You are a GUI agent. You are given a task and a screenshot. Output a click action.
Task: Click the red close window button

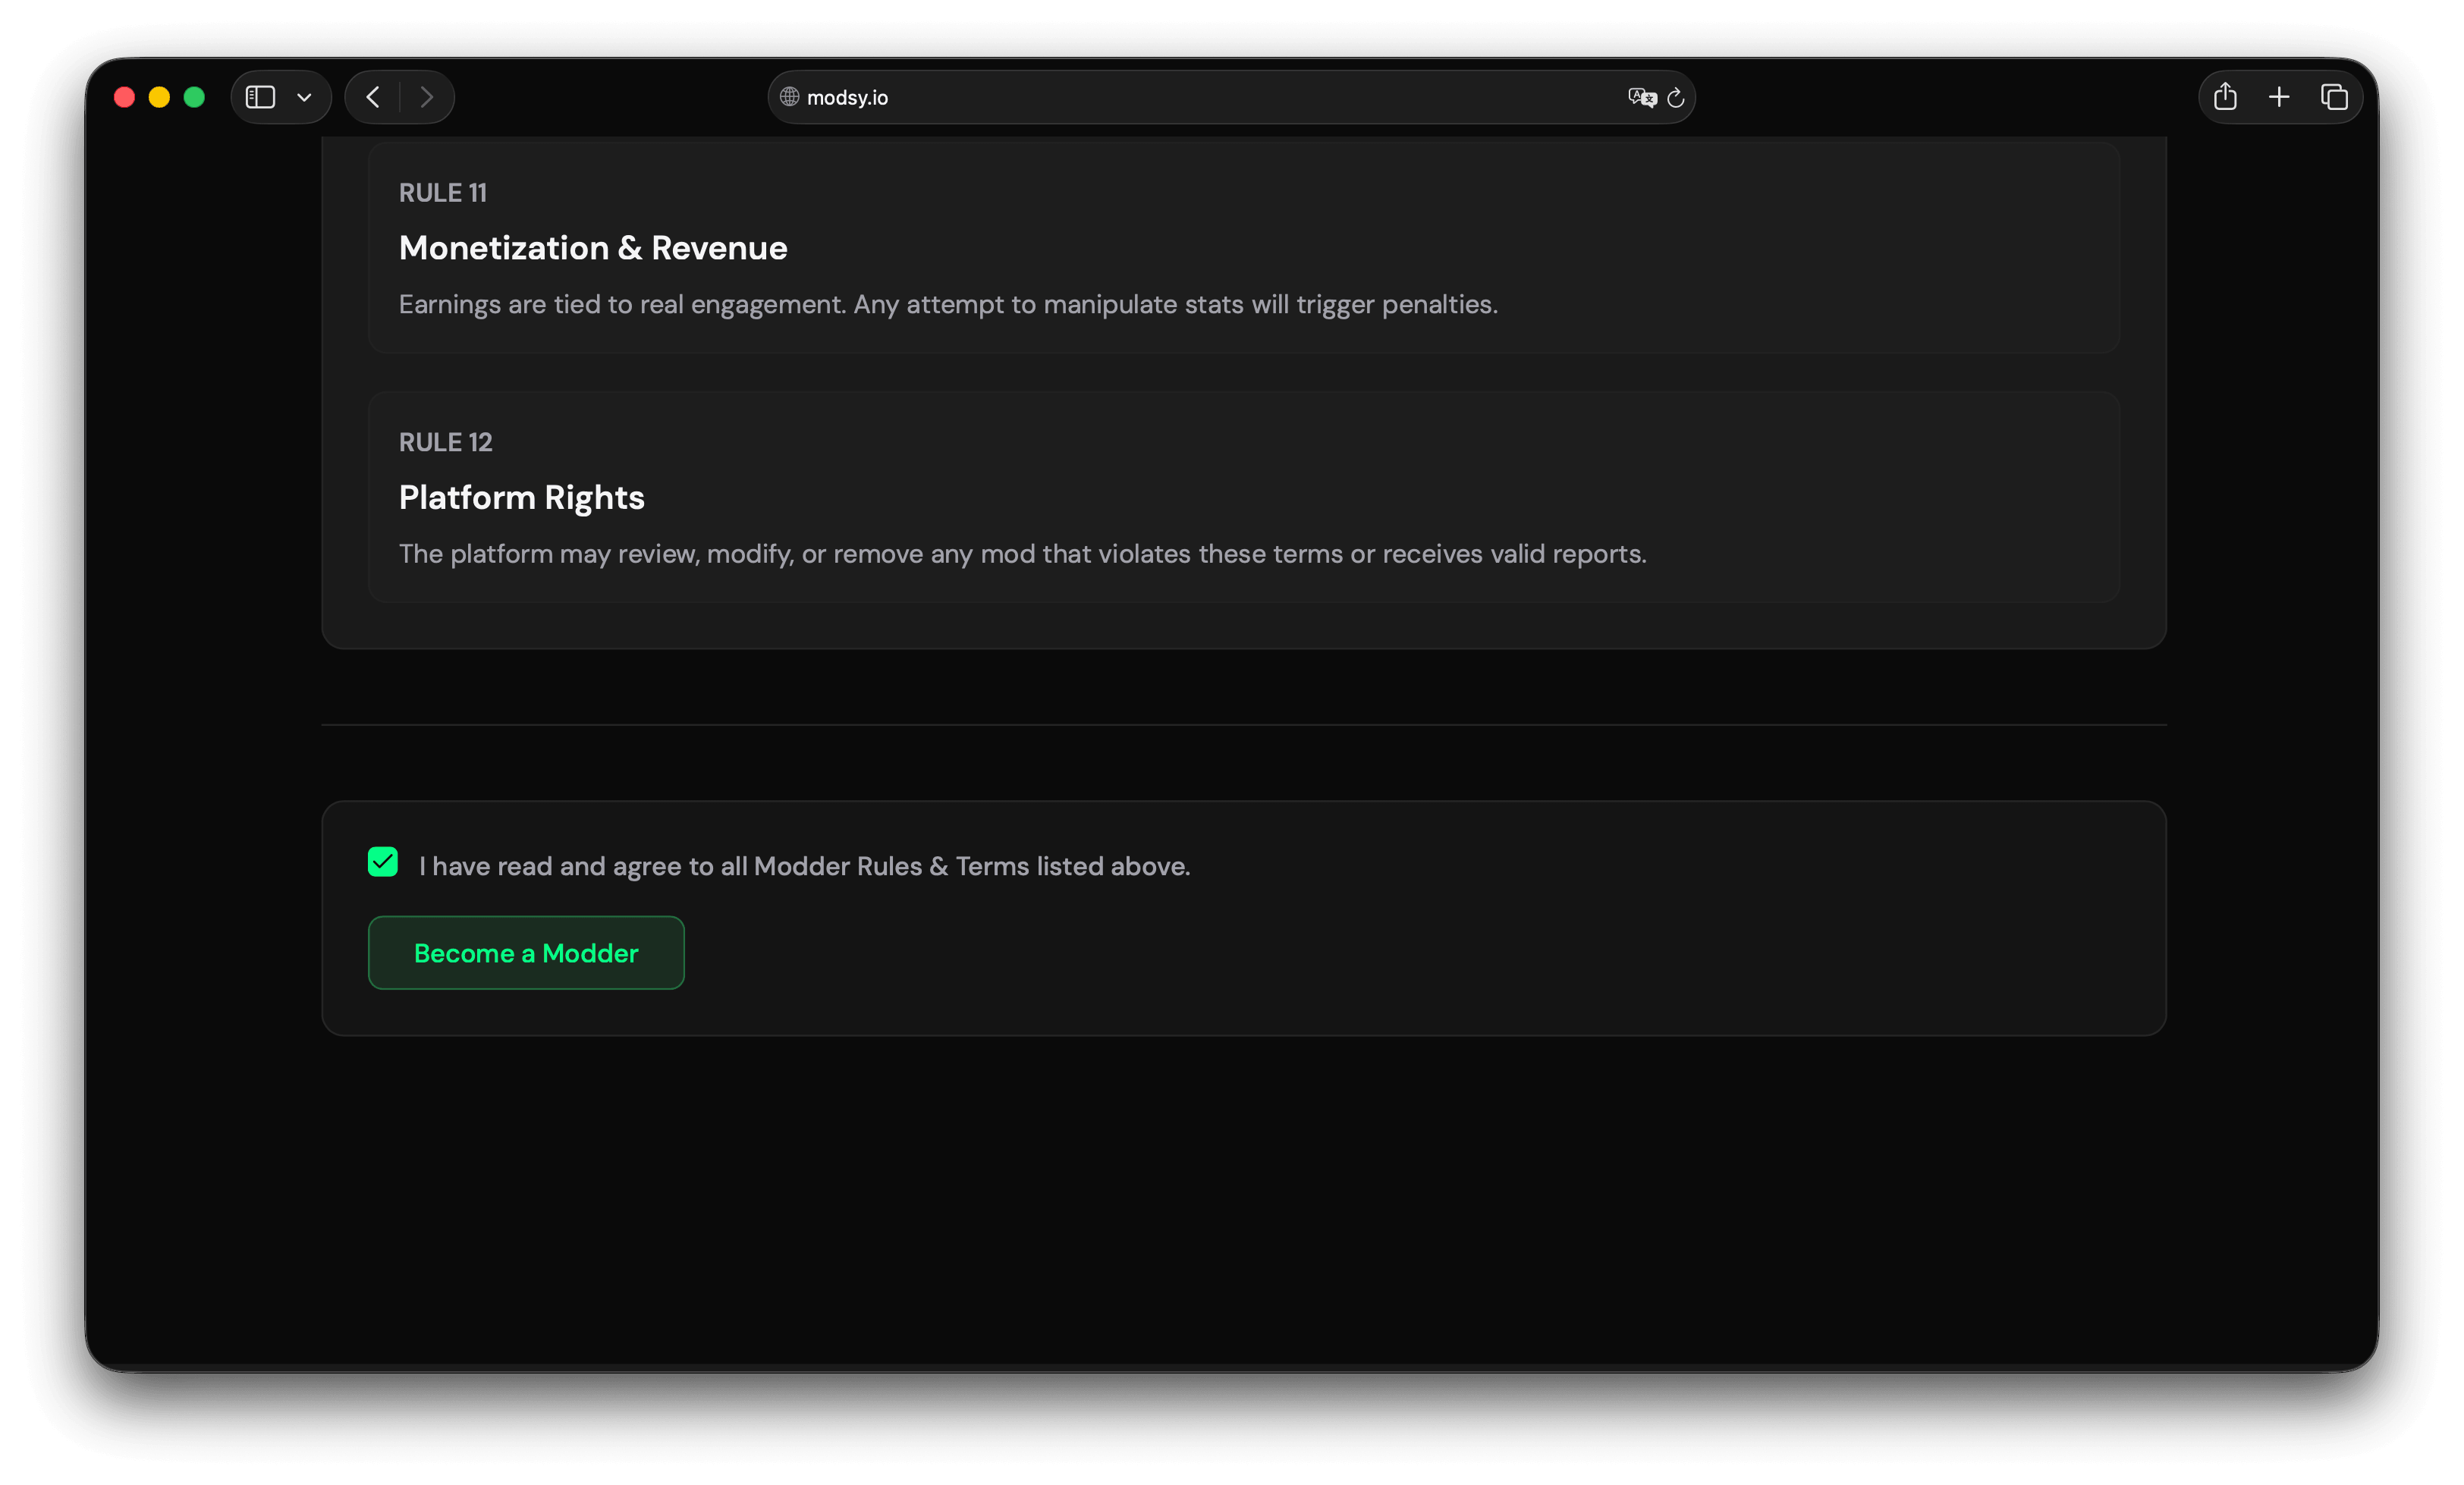click(124, 97)
